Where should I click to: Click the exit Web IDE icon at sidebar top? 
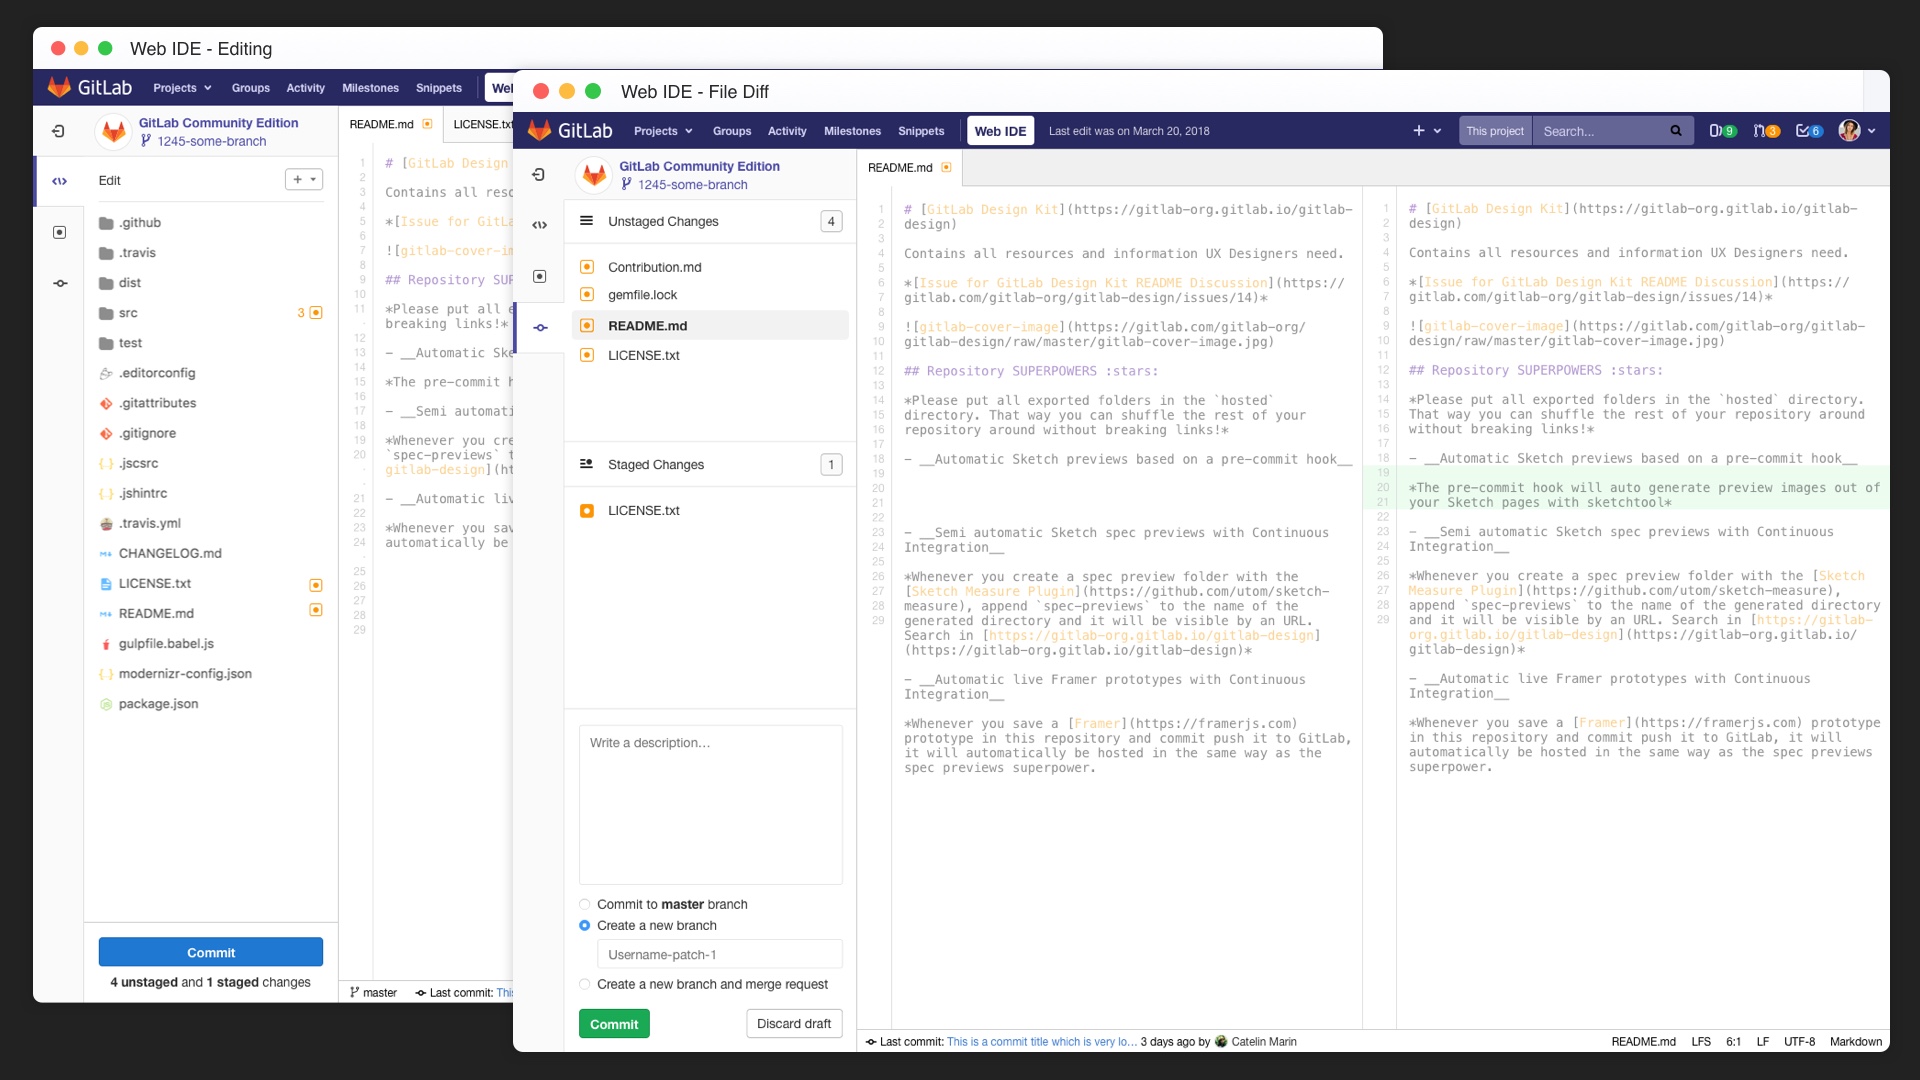[540, 174]
